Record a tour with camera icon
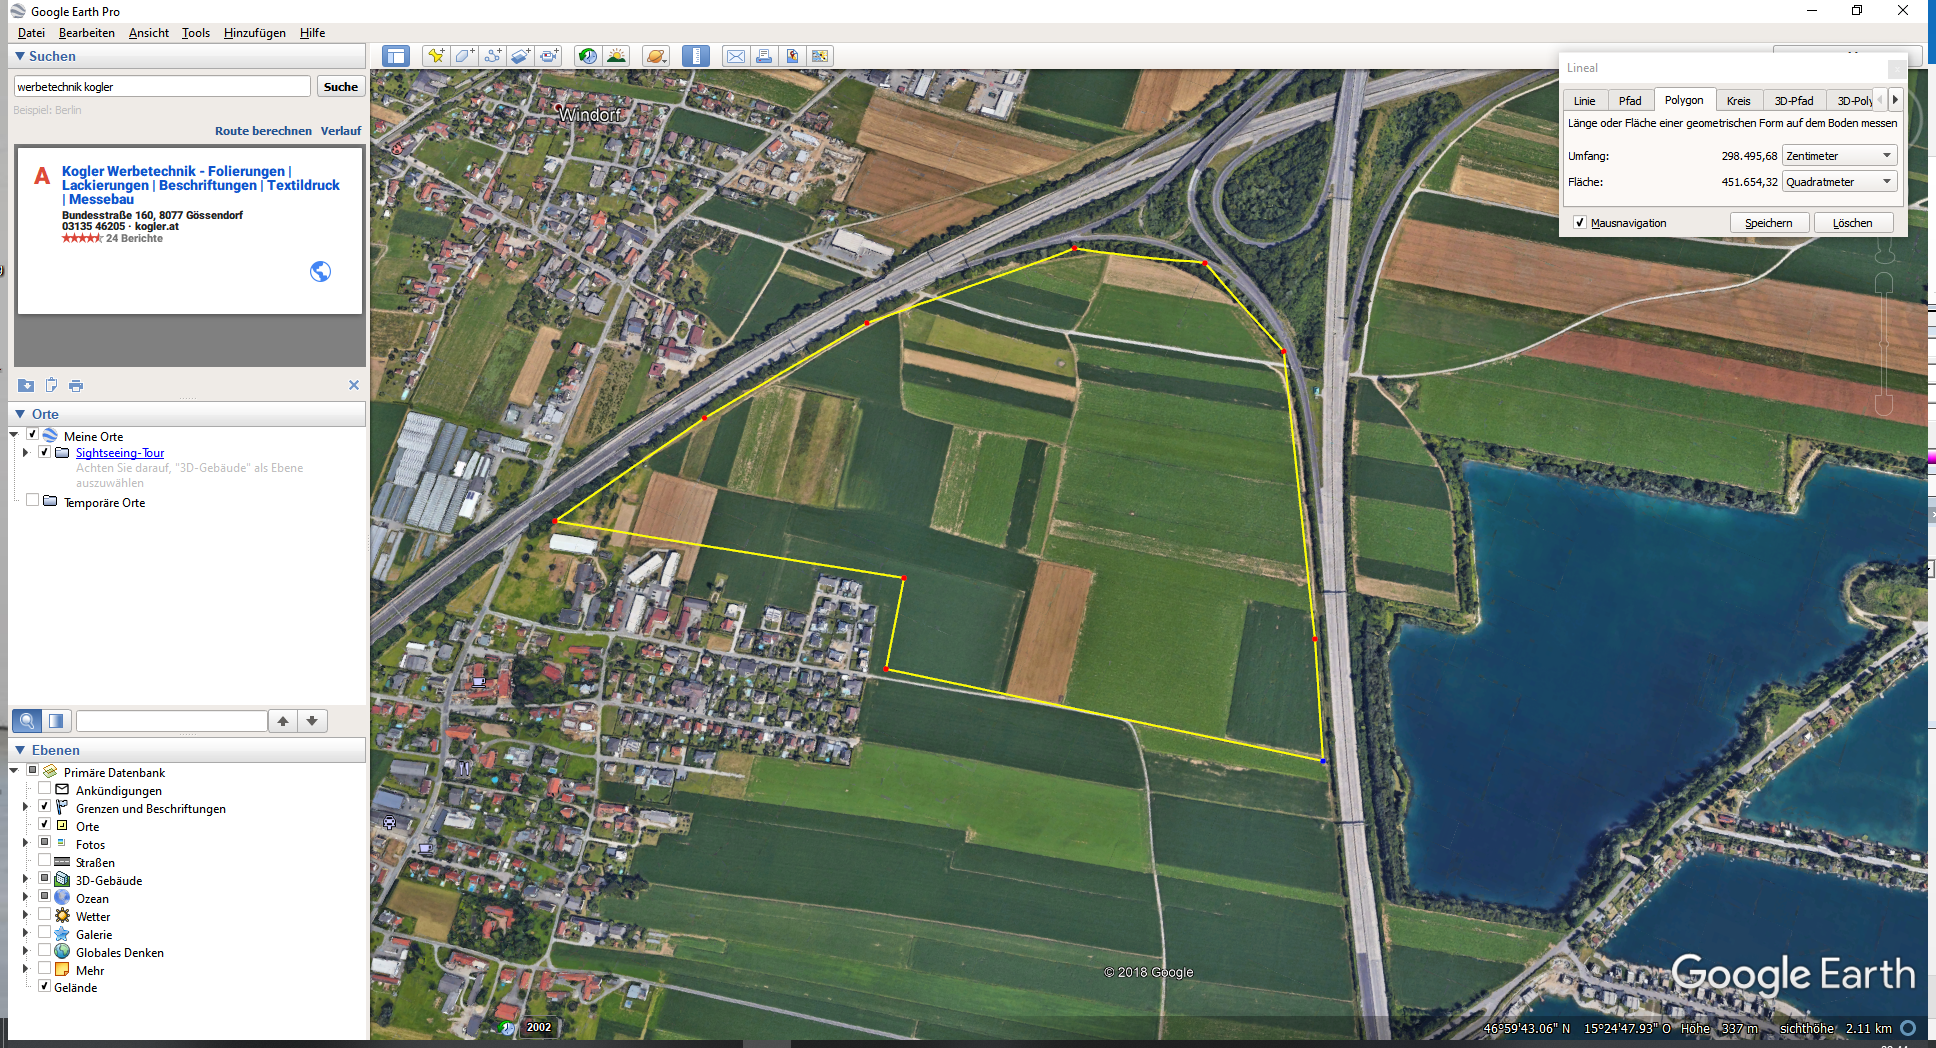Screen dimensions: 1936x1048 [549, 56]
